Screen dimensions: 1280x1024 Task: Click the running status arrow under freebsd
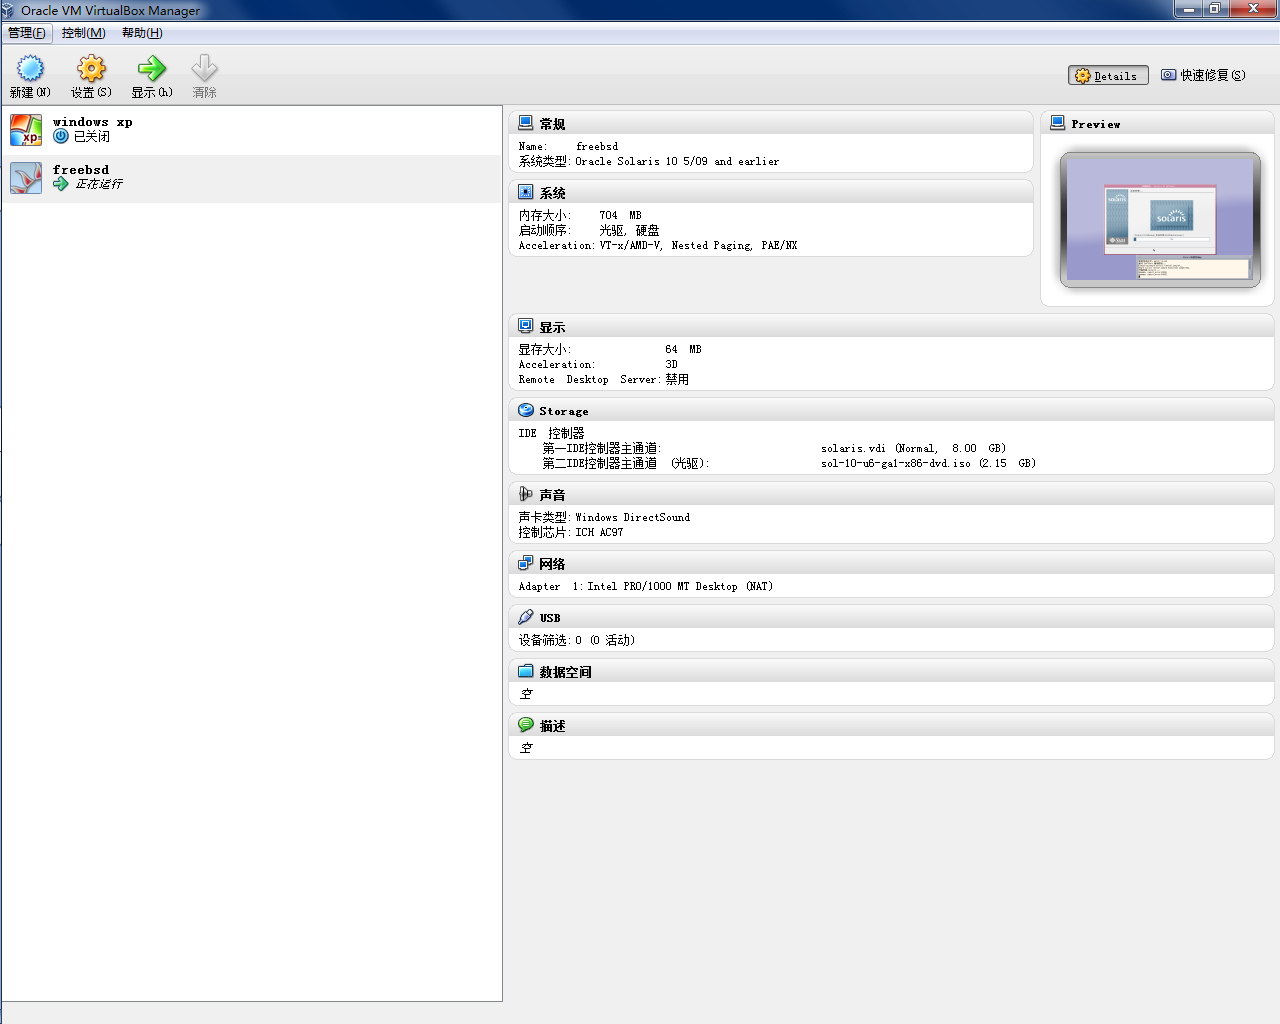pos(61,184)
